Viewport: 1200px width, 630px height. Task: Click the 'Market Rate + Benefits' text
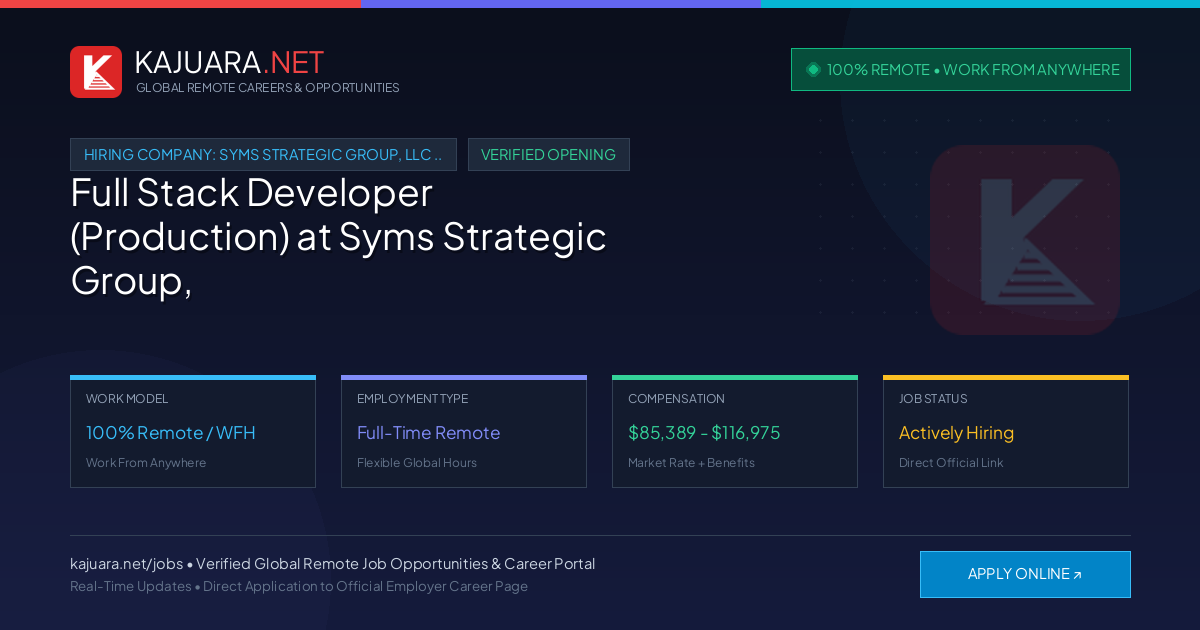pyautogui.click(x=691, y=463)
